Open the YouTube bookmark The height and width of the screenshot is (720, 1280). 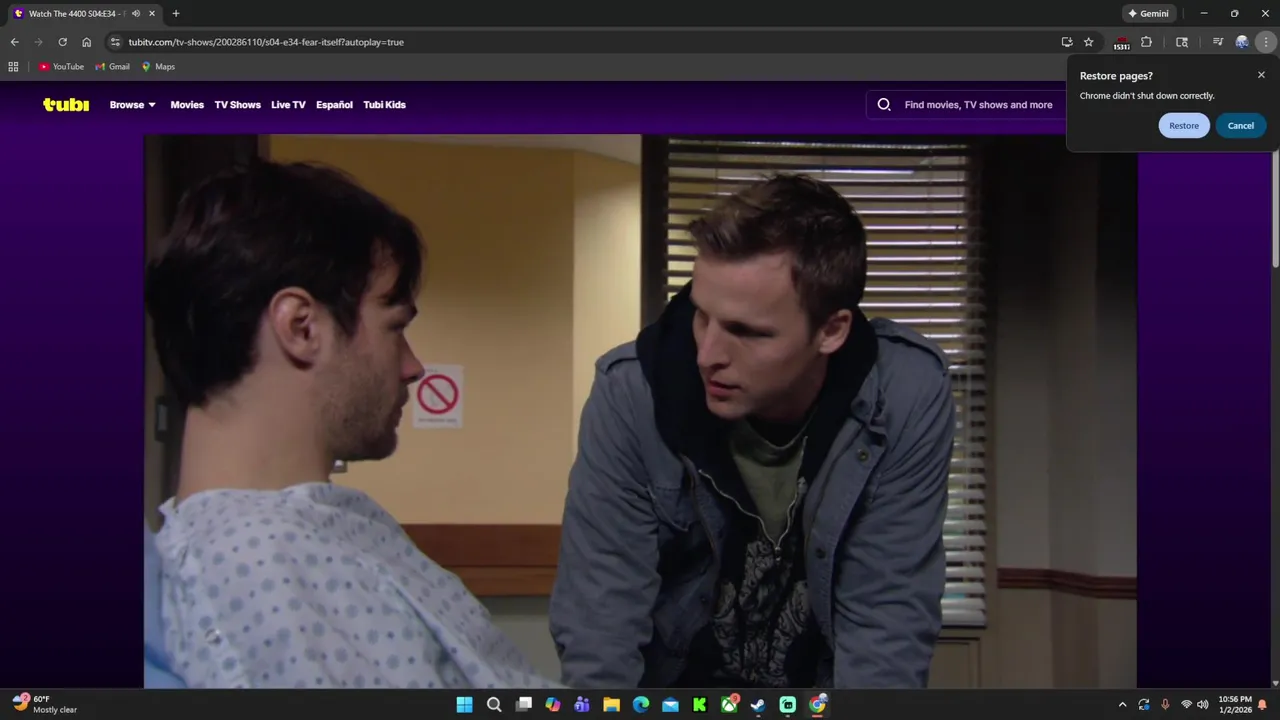(62, 67)
